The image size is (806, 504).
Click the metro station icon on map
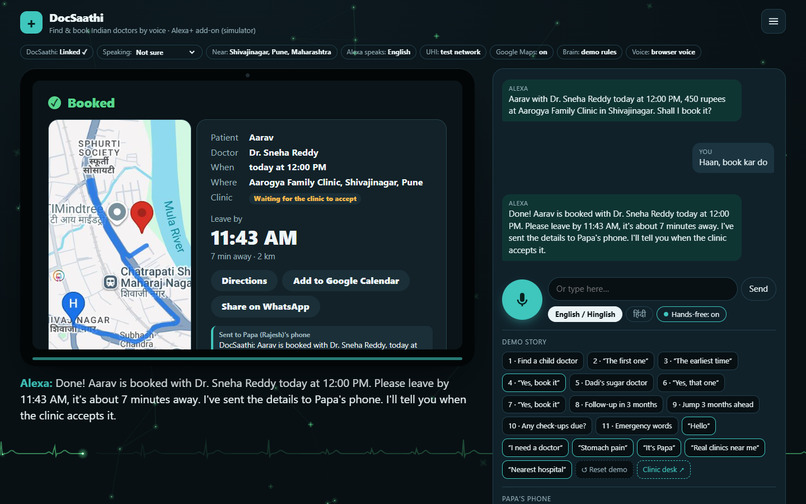click(x=111, y=282)
